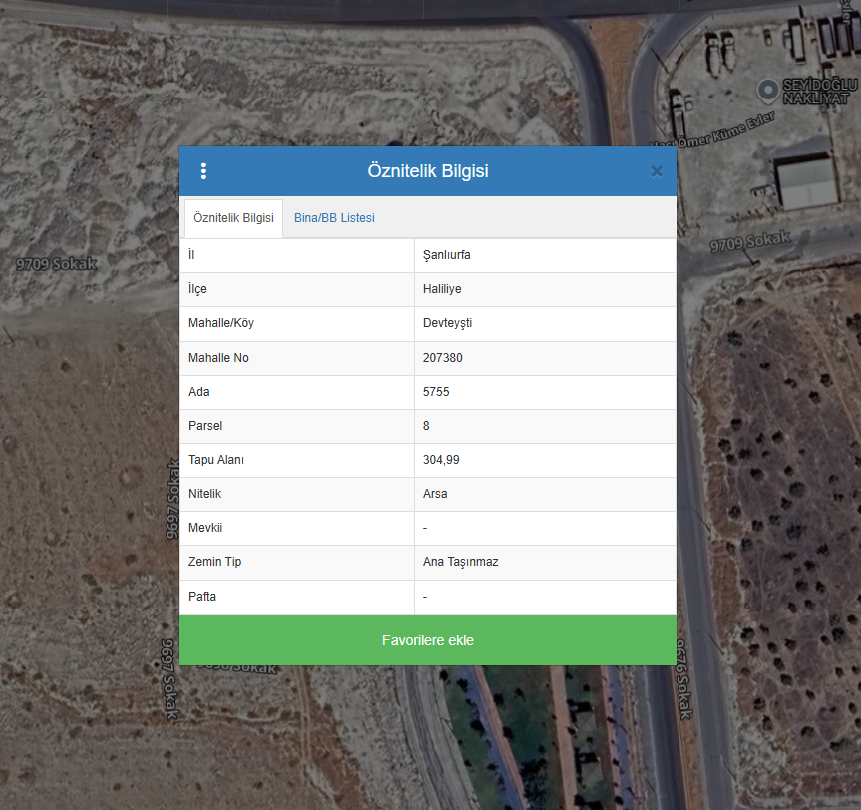Click the Şanlıurfa value in İl row

(447, 255)
